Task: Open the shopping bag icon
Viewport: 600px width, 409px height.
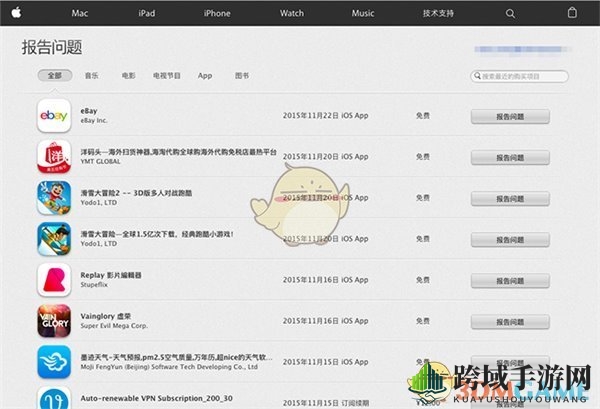Action: (572, 13)
